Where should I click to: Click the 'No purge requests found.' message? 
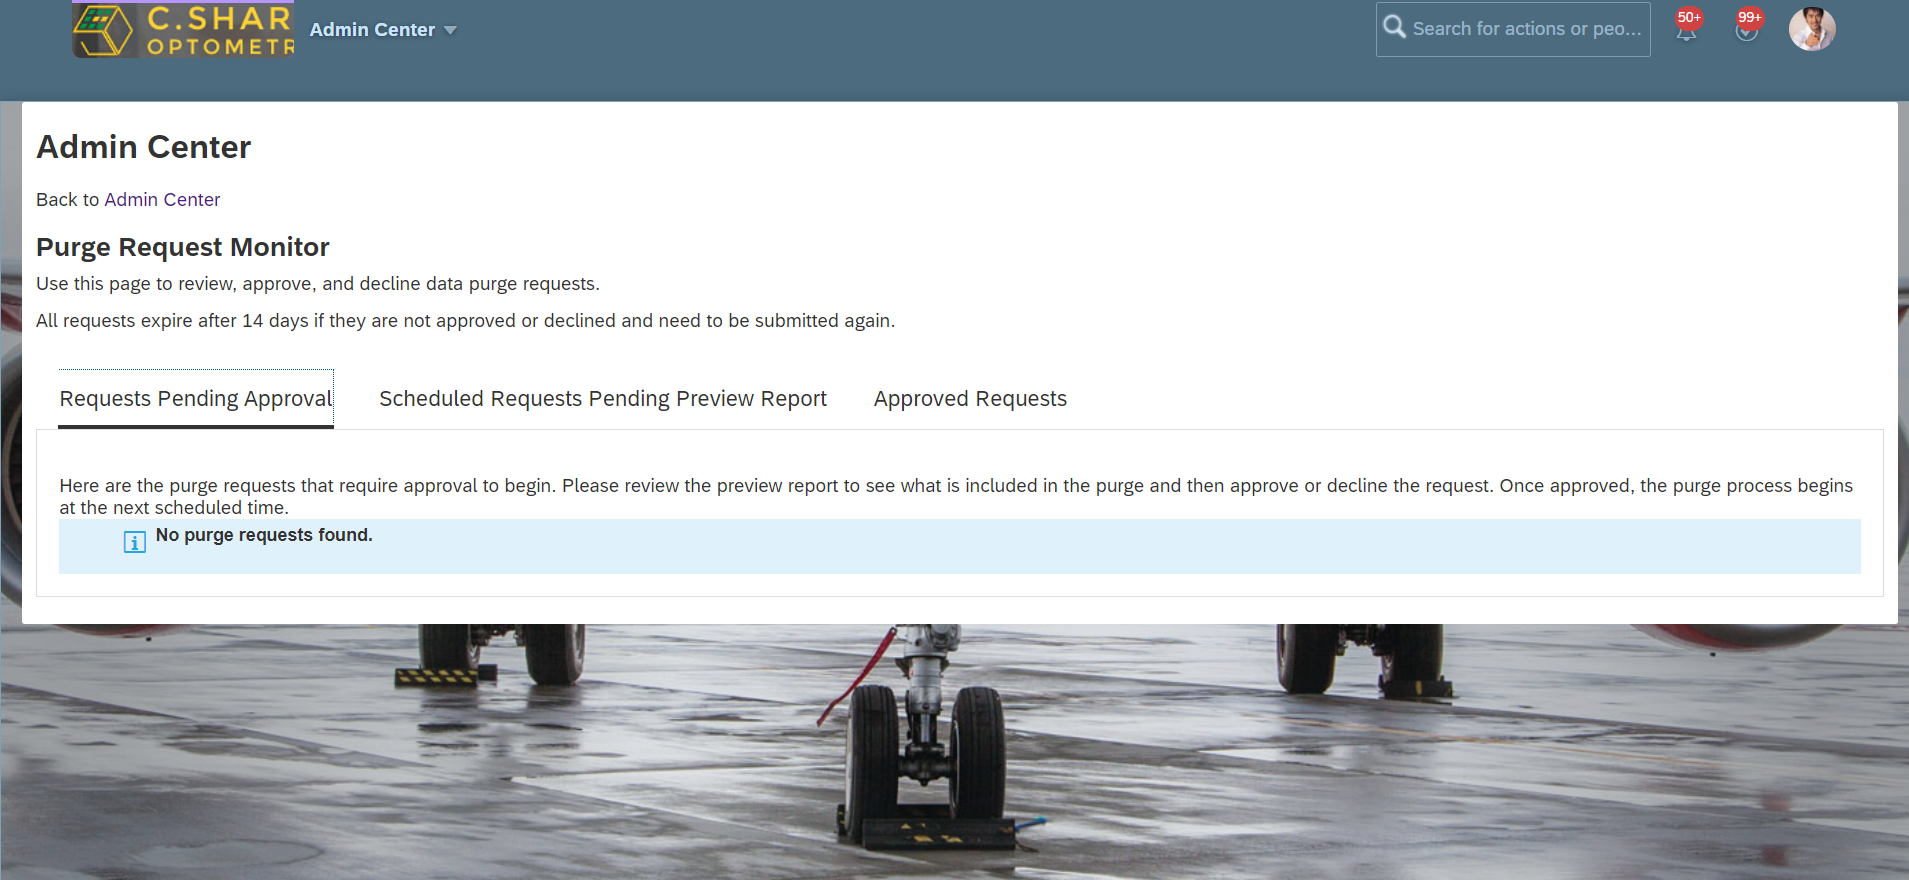coord(264,535)
